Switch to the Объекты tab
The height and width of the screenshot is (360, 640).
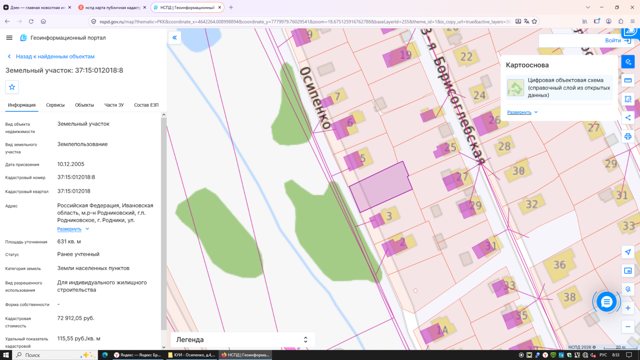(84, 105)
